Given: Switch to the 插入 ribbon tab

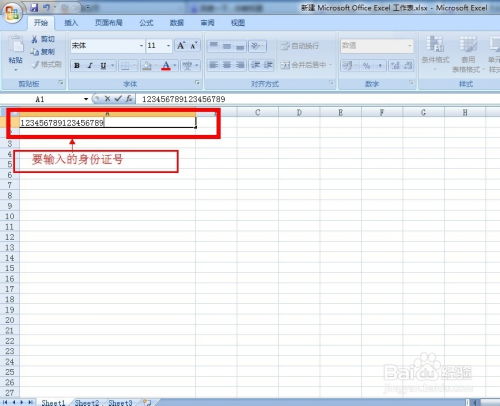Looking at the screenshot, I should point(71,23).
